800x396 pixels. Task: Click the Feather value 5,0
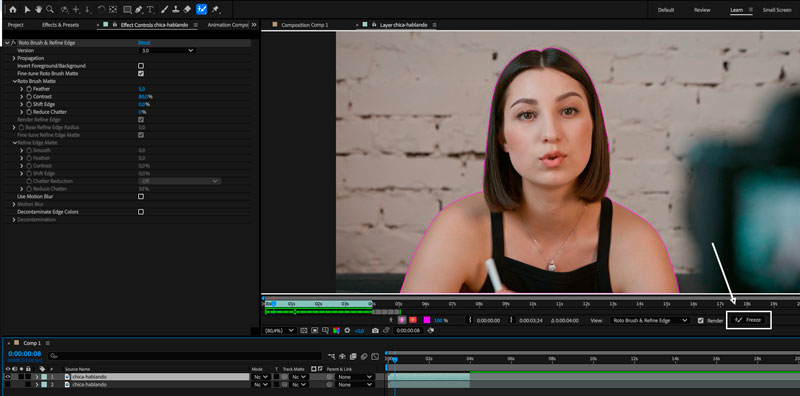click(142, 89)
